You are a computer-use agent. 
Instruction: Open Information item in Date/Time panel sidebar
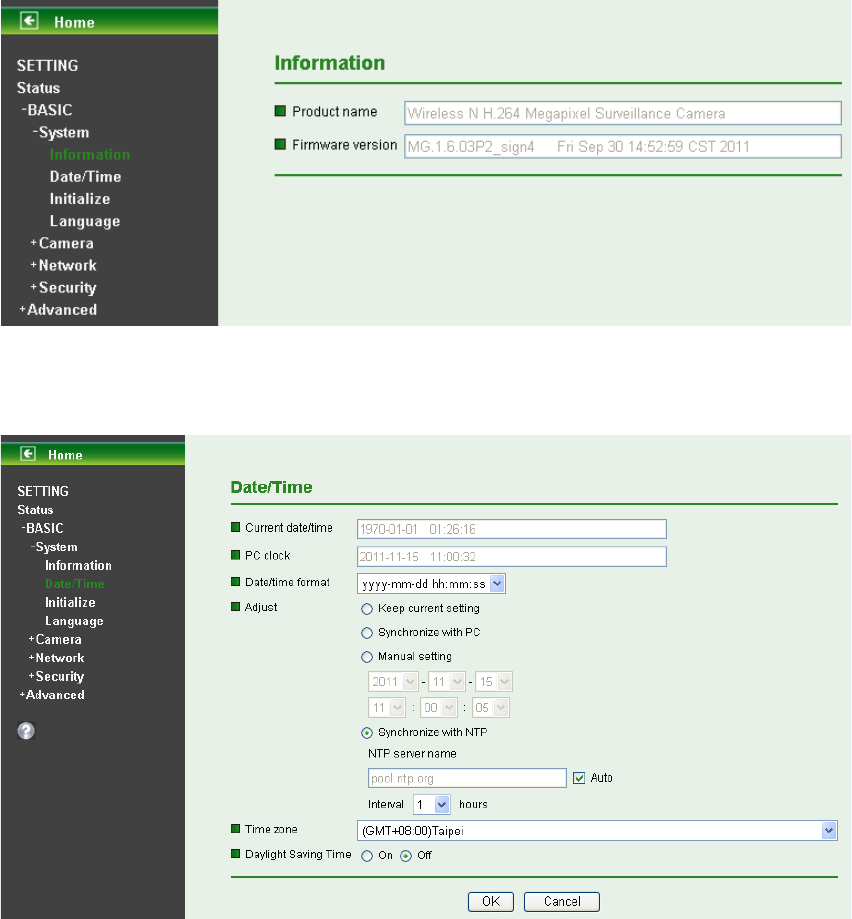pos(79,566)
